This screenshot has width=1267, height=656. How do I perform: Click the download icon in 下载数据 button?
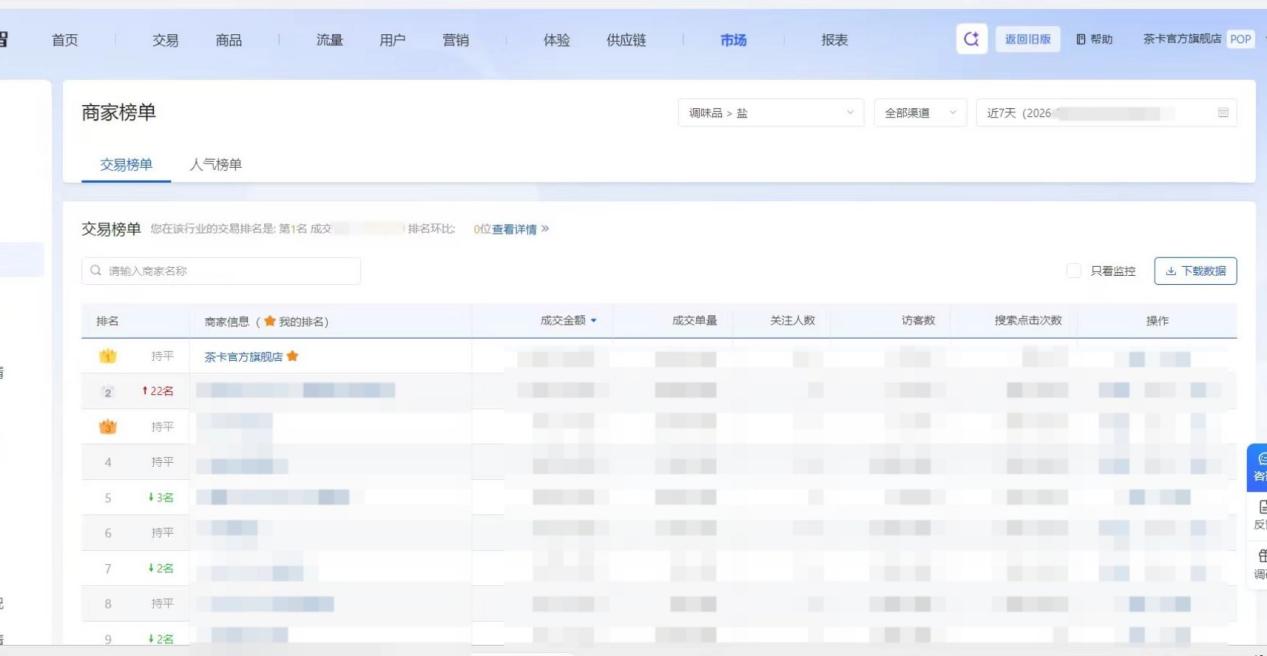[x=1171, y=271]
